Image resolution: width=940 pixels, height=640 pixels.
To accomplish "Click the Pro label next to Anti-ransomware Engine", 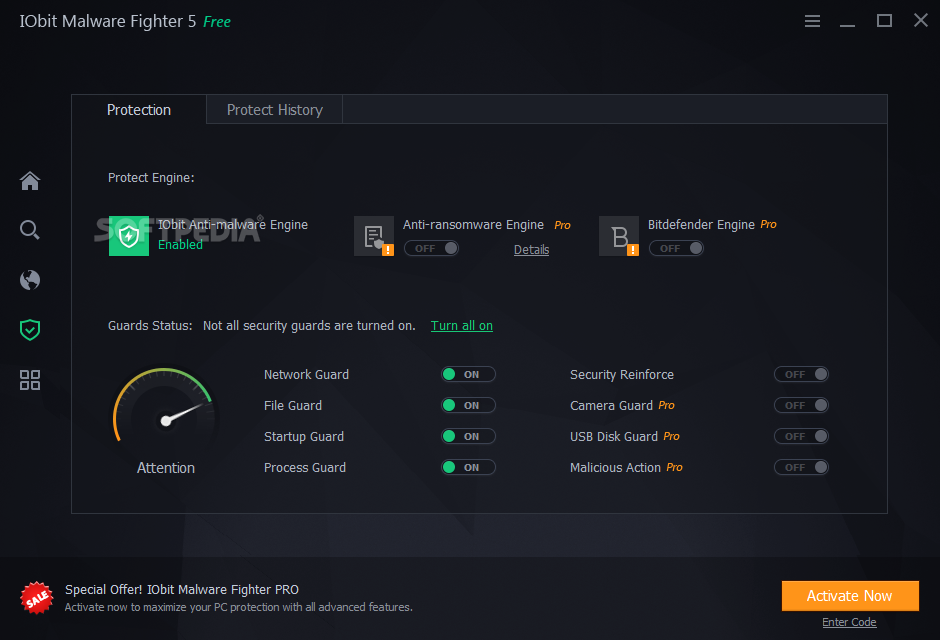I will [562, 225].
